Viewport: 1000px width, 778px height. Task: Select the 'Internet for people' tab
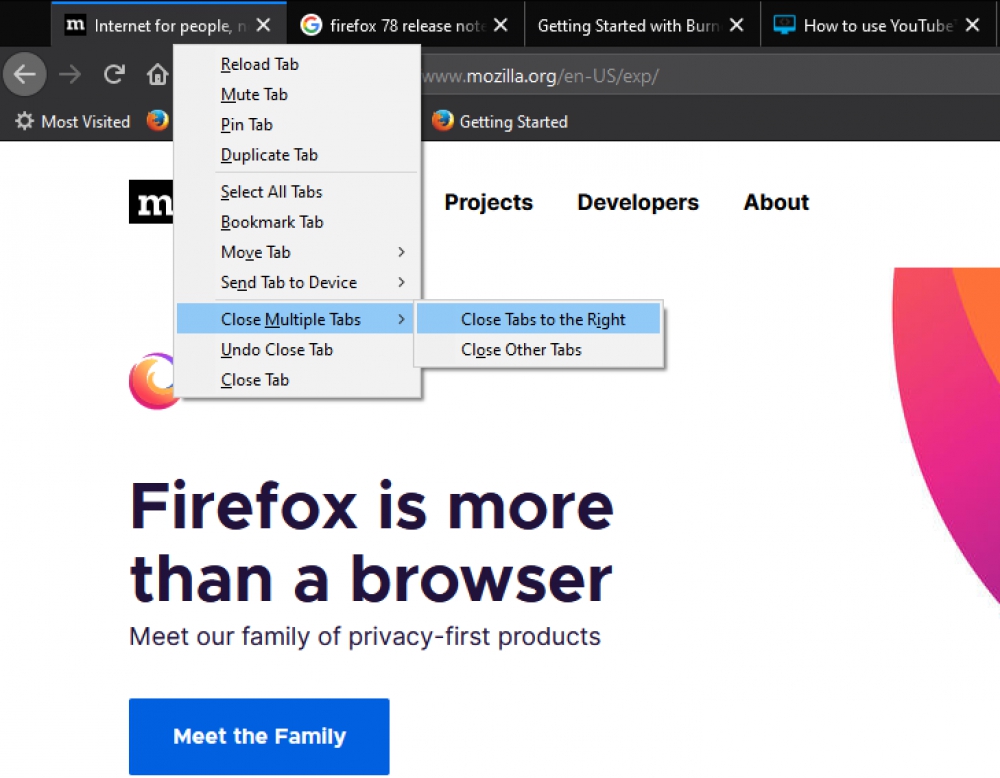pos(169,25)
